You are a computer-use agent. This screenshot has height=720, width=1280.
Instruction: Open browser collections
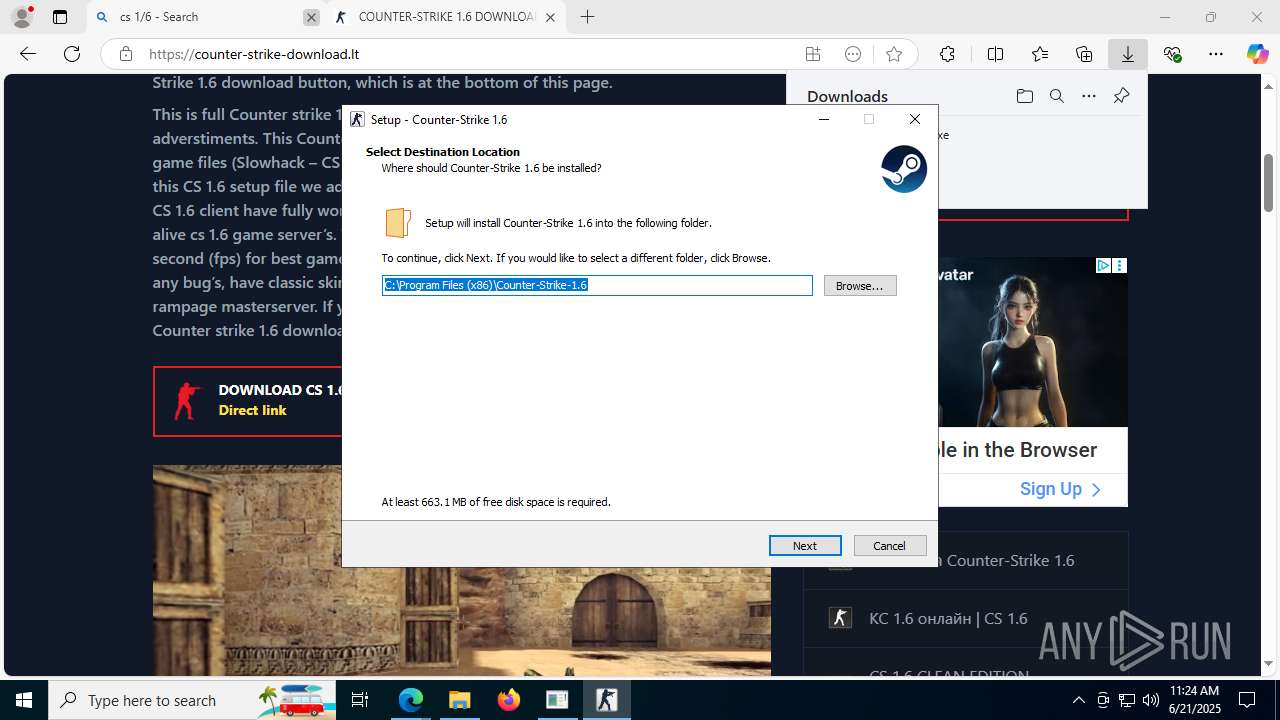tap(1084, 54)
